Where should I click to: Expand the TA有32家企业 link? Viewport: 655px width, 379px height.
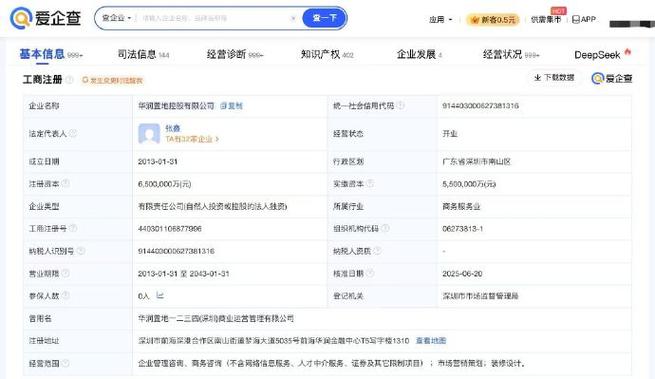pos(192,139)
